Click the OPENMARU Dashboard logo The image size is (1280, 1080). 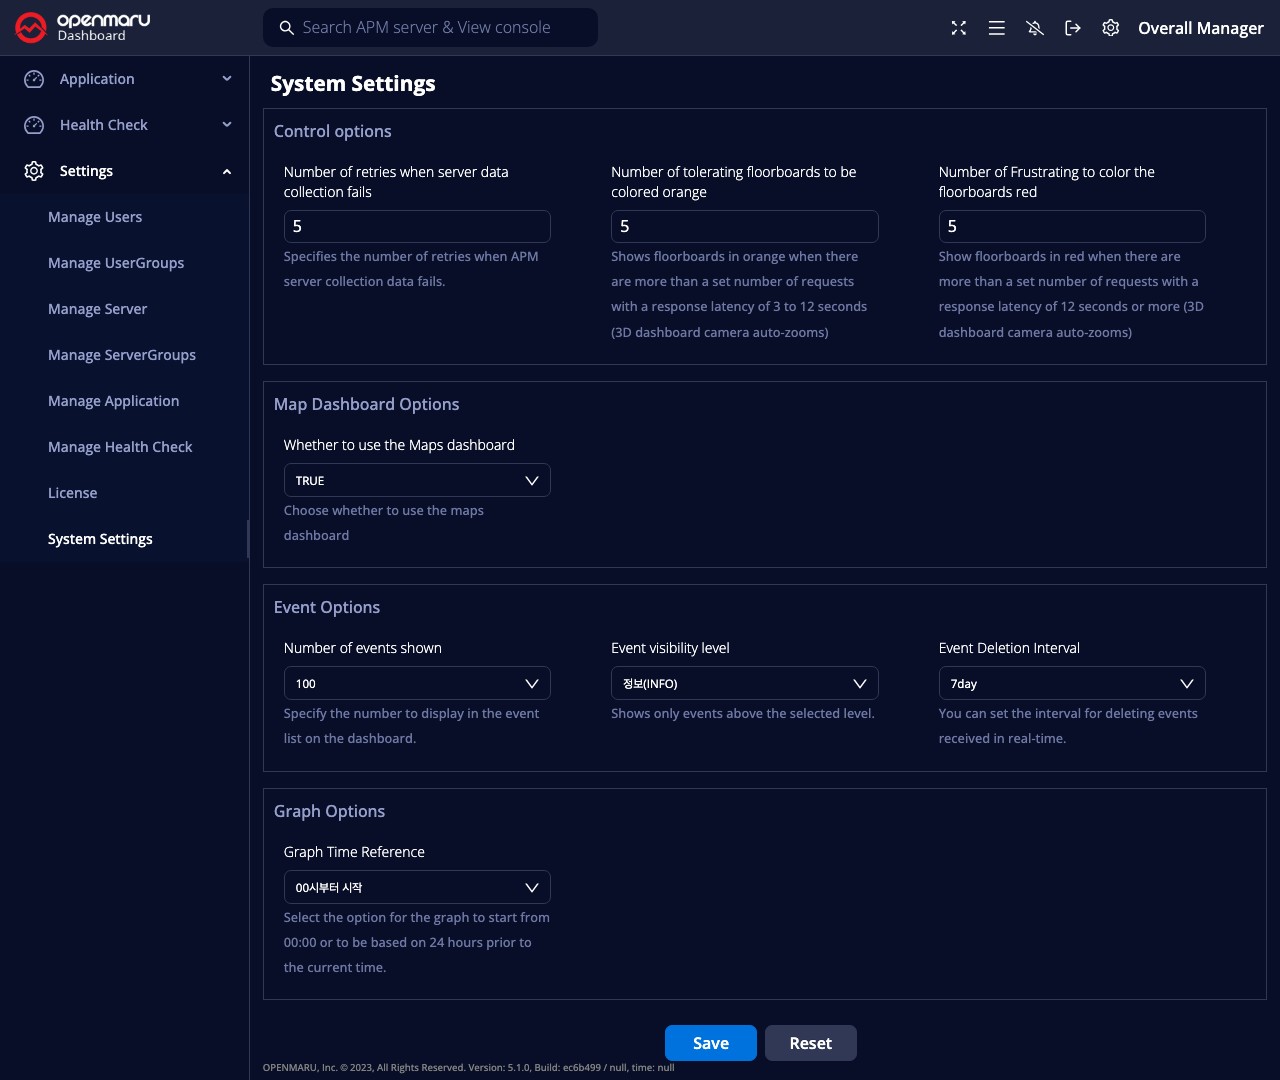tap(83, 27)
